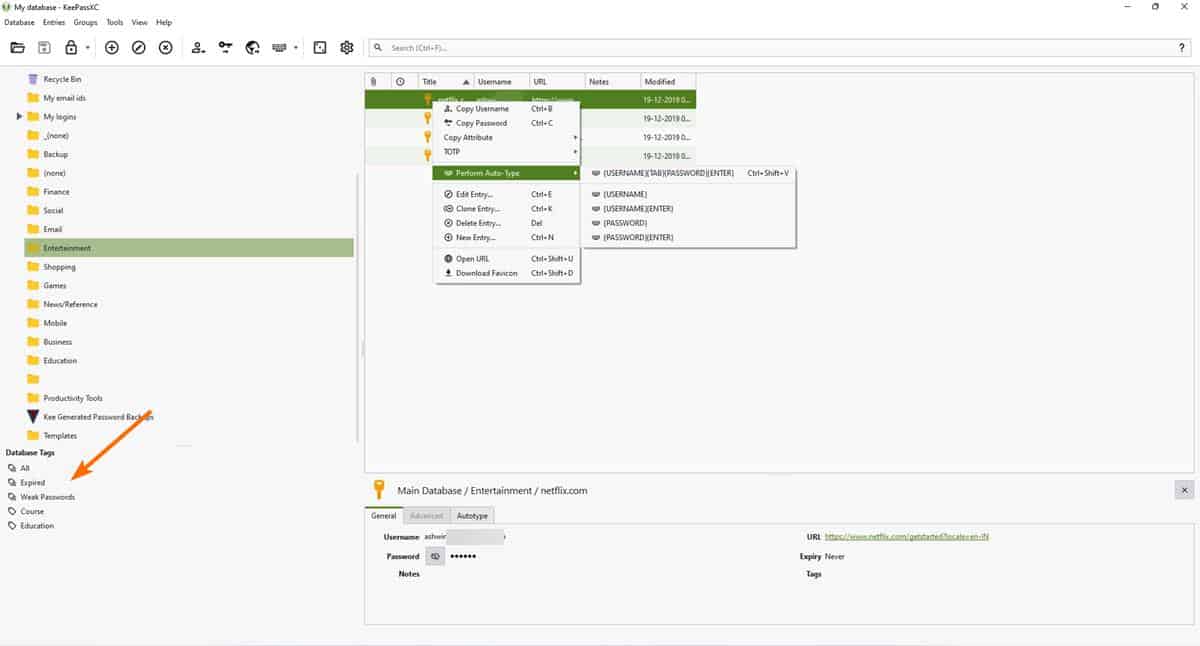The width and height of the screenshot is (1200, 646).
Task: Open an existing database file
Action: [x=18, y=47]
